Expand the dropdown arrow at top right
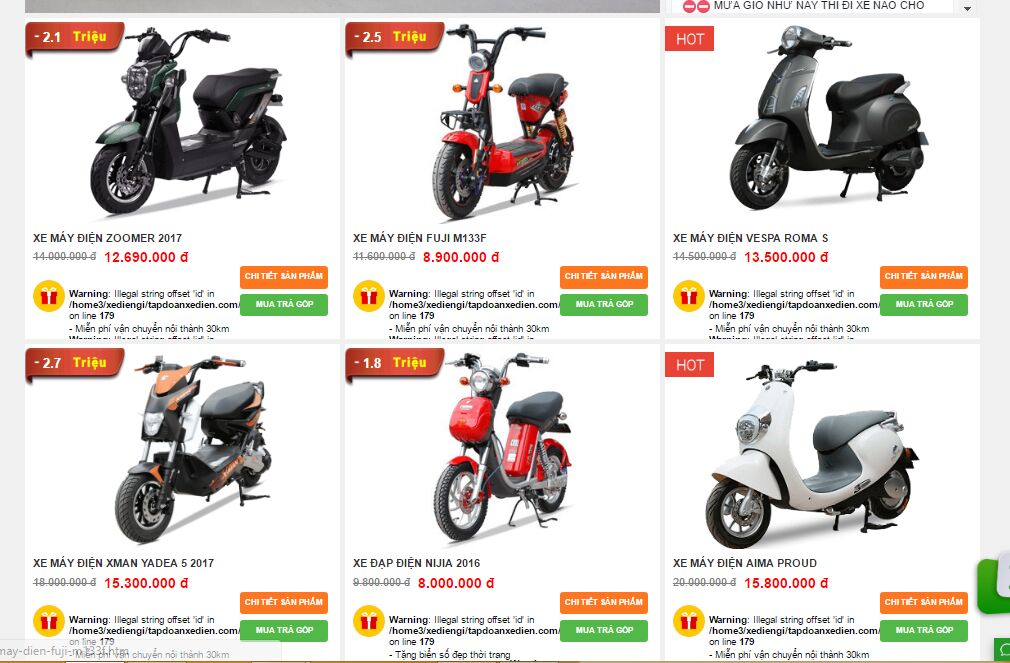Viewport: 1010px width, 663px height. coord(967,8)
